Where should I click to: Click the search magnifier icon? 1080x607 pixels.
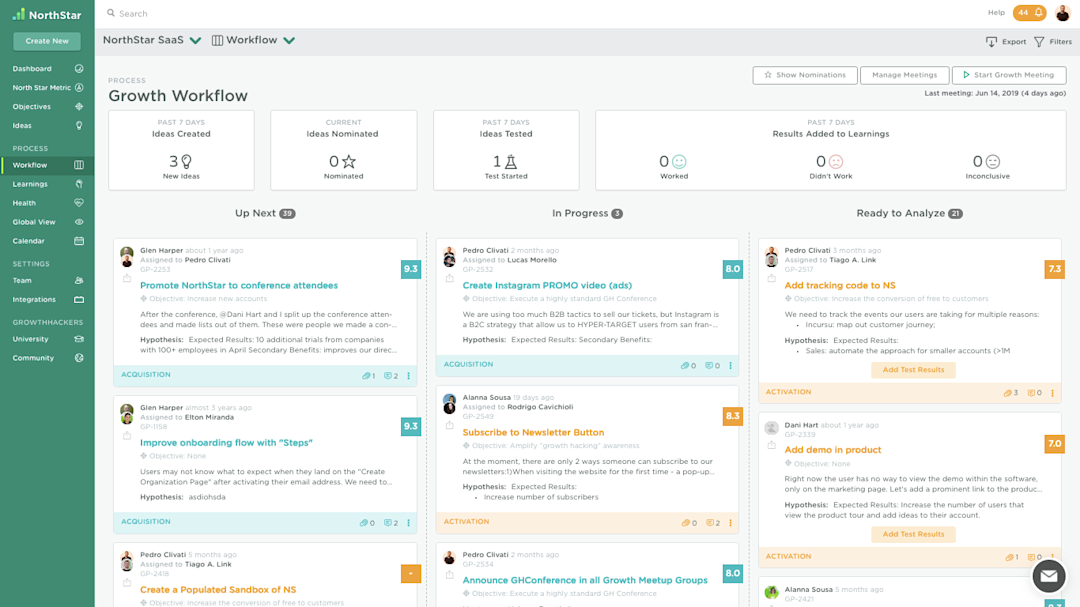coord(110,13)
